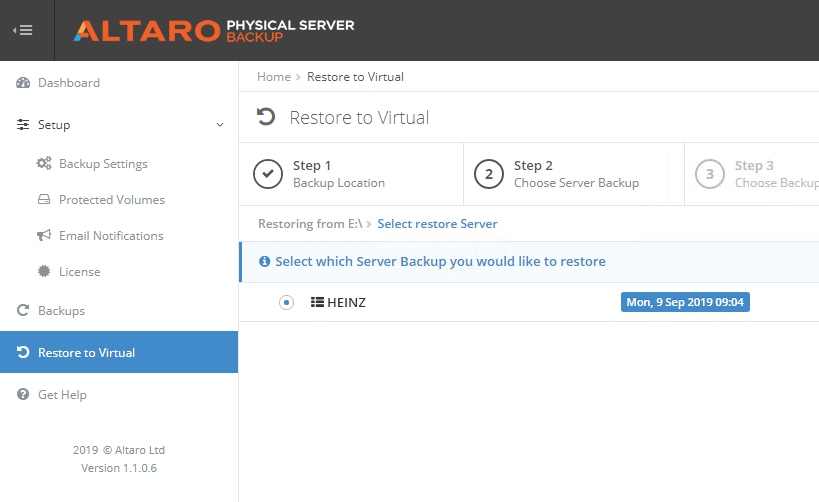Go to the Backups section

click(61, 311)
